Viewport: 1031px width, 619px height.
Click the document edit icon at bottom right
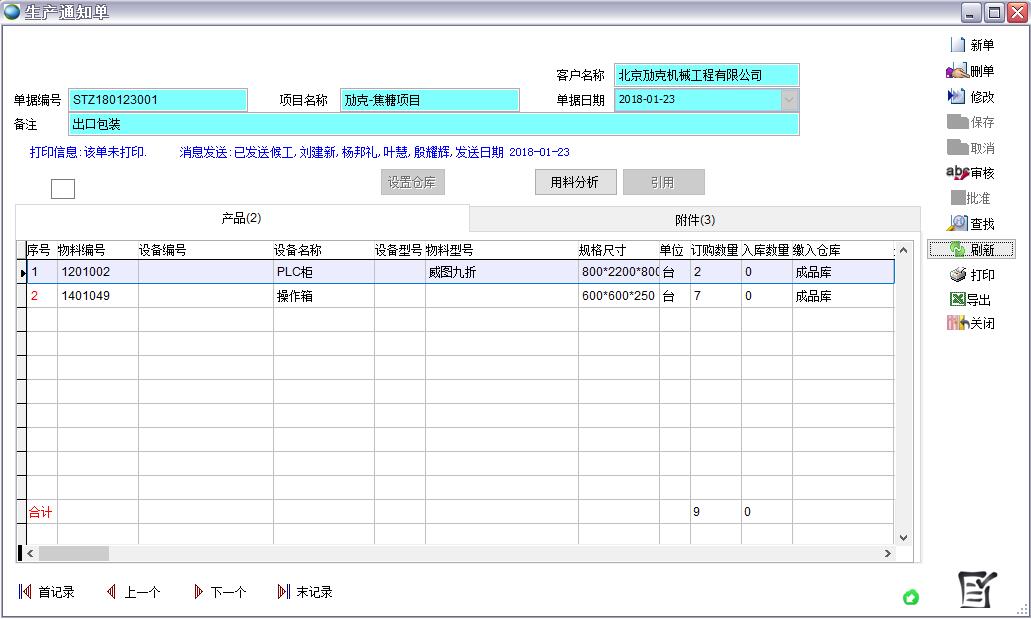[978, 590]
